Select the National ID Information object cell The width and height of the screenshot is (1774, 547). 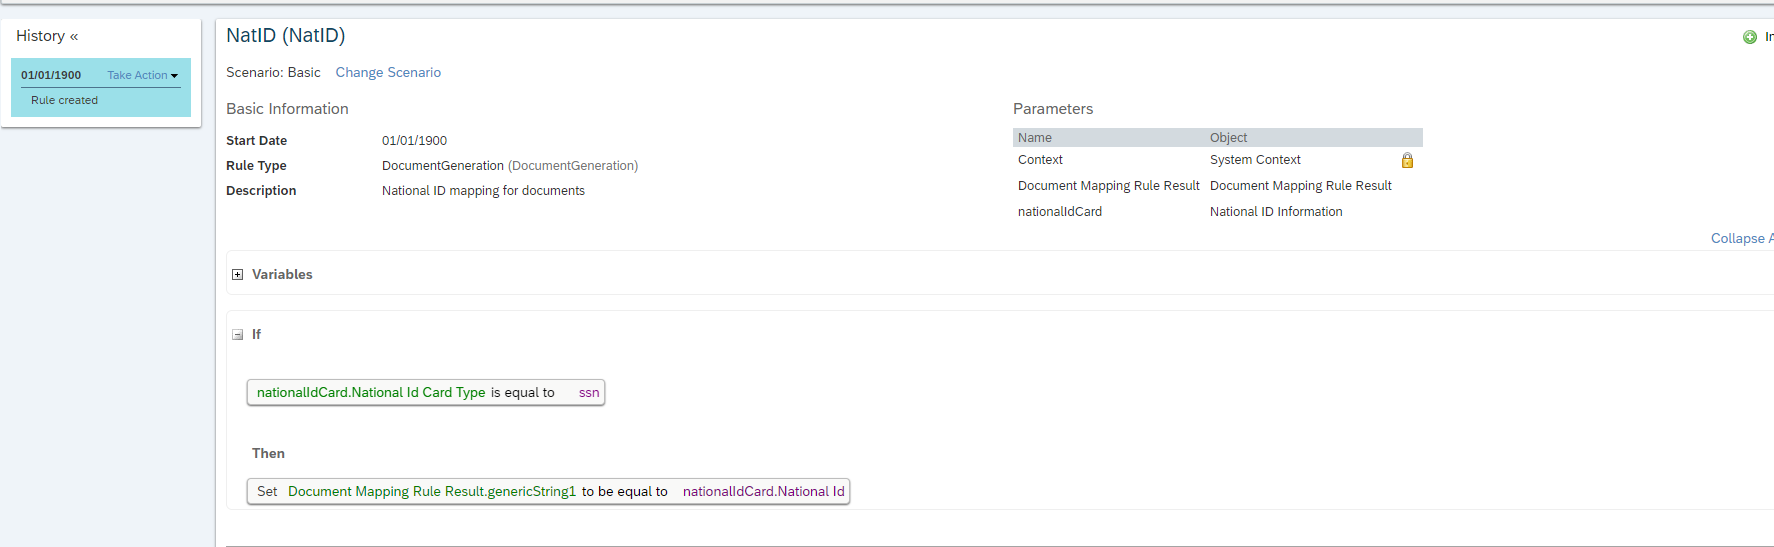pos(1276,212)
